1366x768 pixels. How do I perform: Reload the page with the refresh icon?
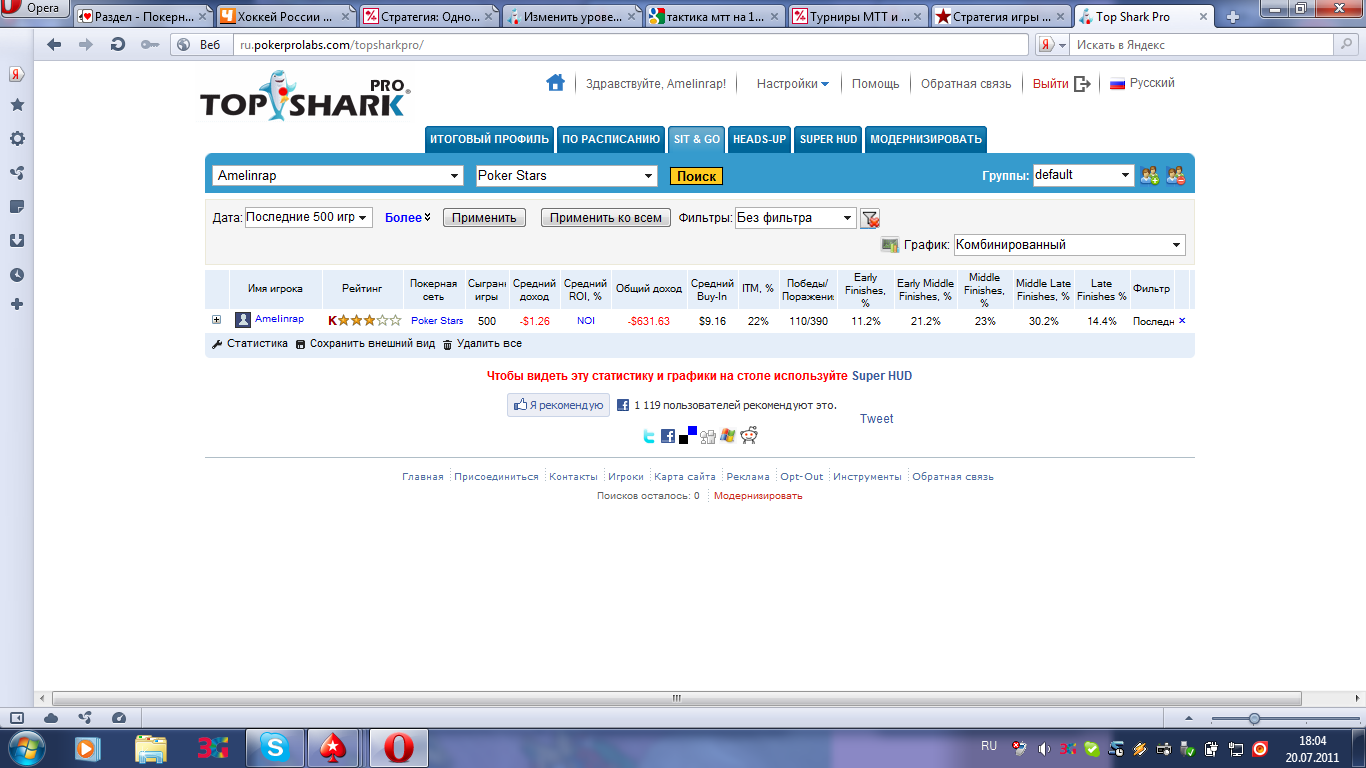pos(118,44)
